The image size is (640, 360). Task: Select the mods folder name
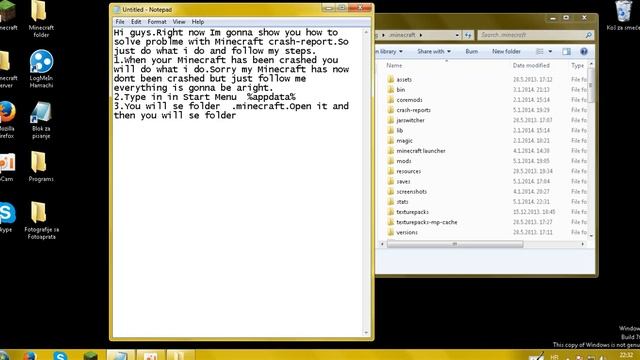tap(404, 161)
